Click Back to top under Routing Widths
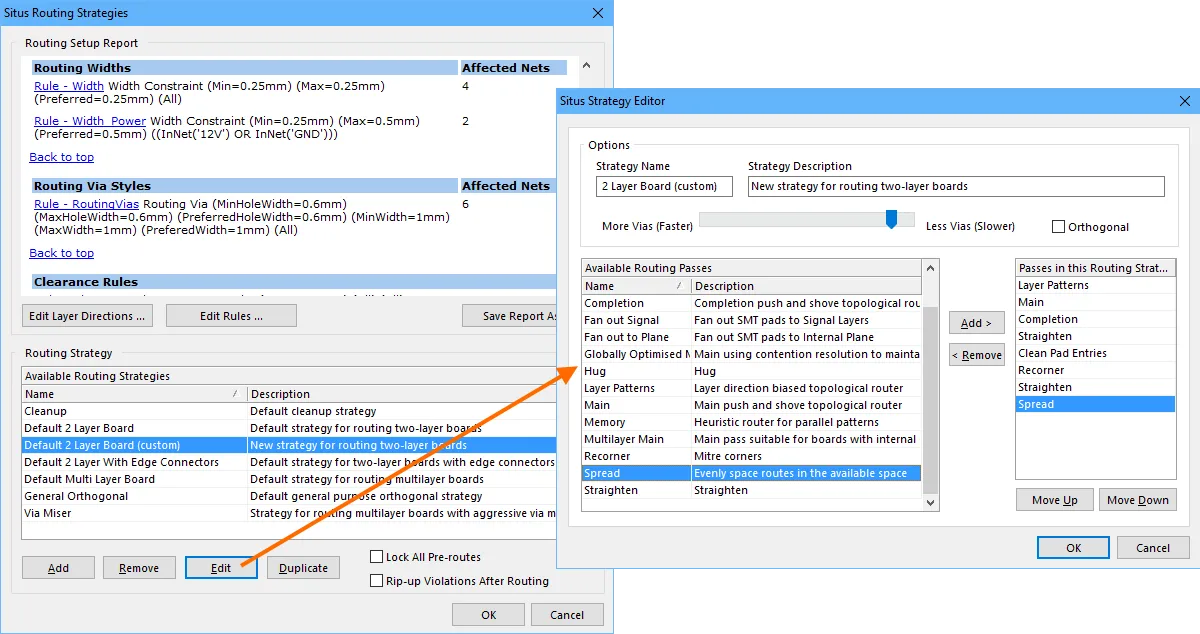This screenshot has width=1200, height=634. (62, 157)
